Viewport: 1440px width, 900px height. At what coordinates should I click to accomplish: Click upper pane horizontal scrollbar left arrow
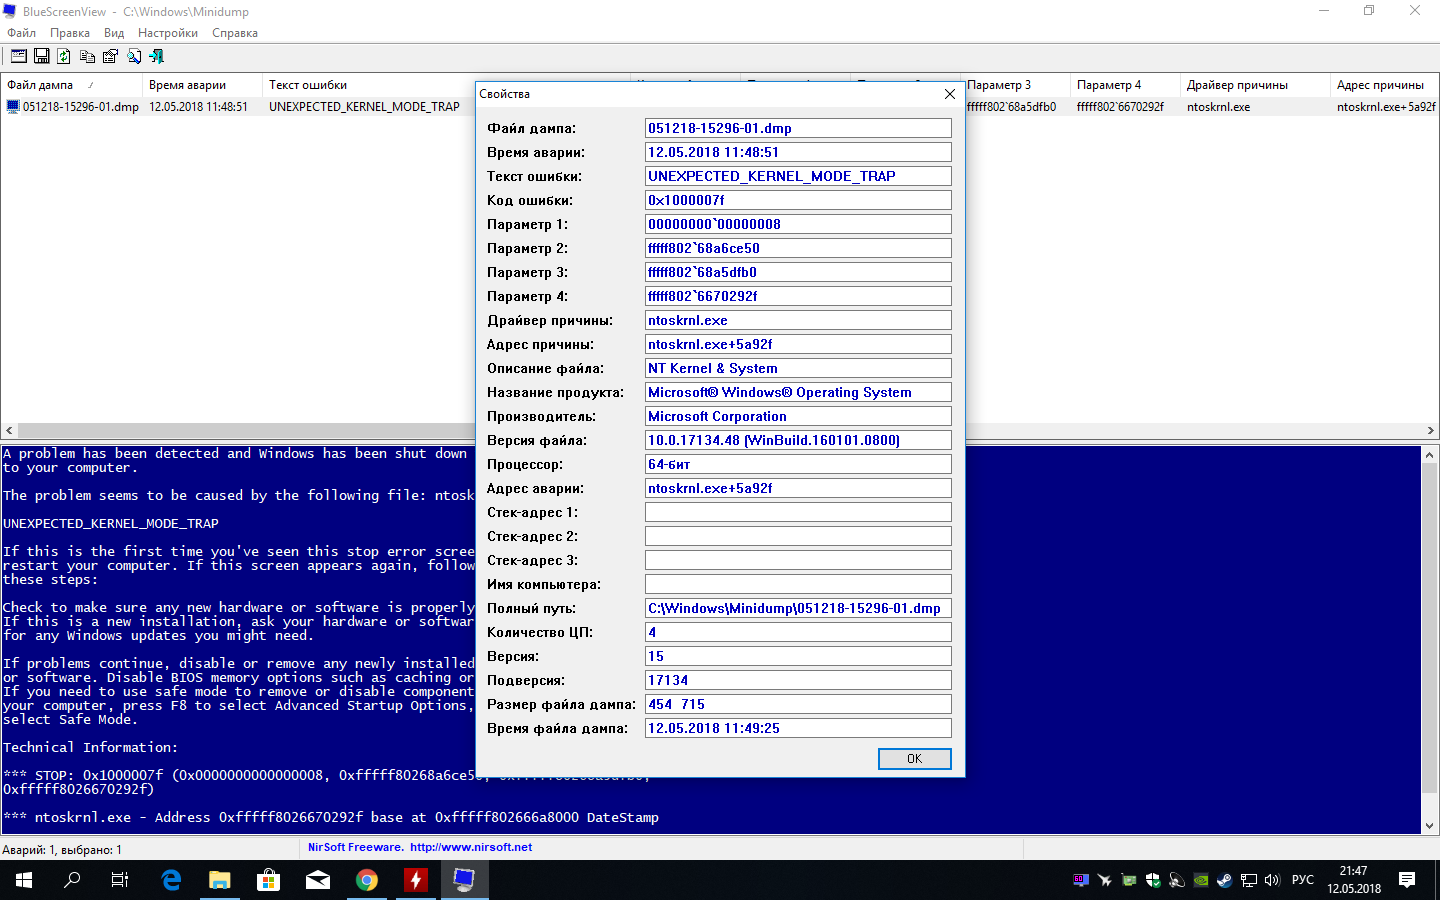click(9, 431)
